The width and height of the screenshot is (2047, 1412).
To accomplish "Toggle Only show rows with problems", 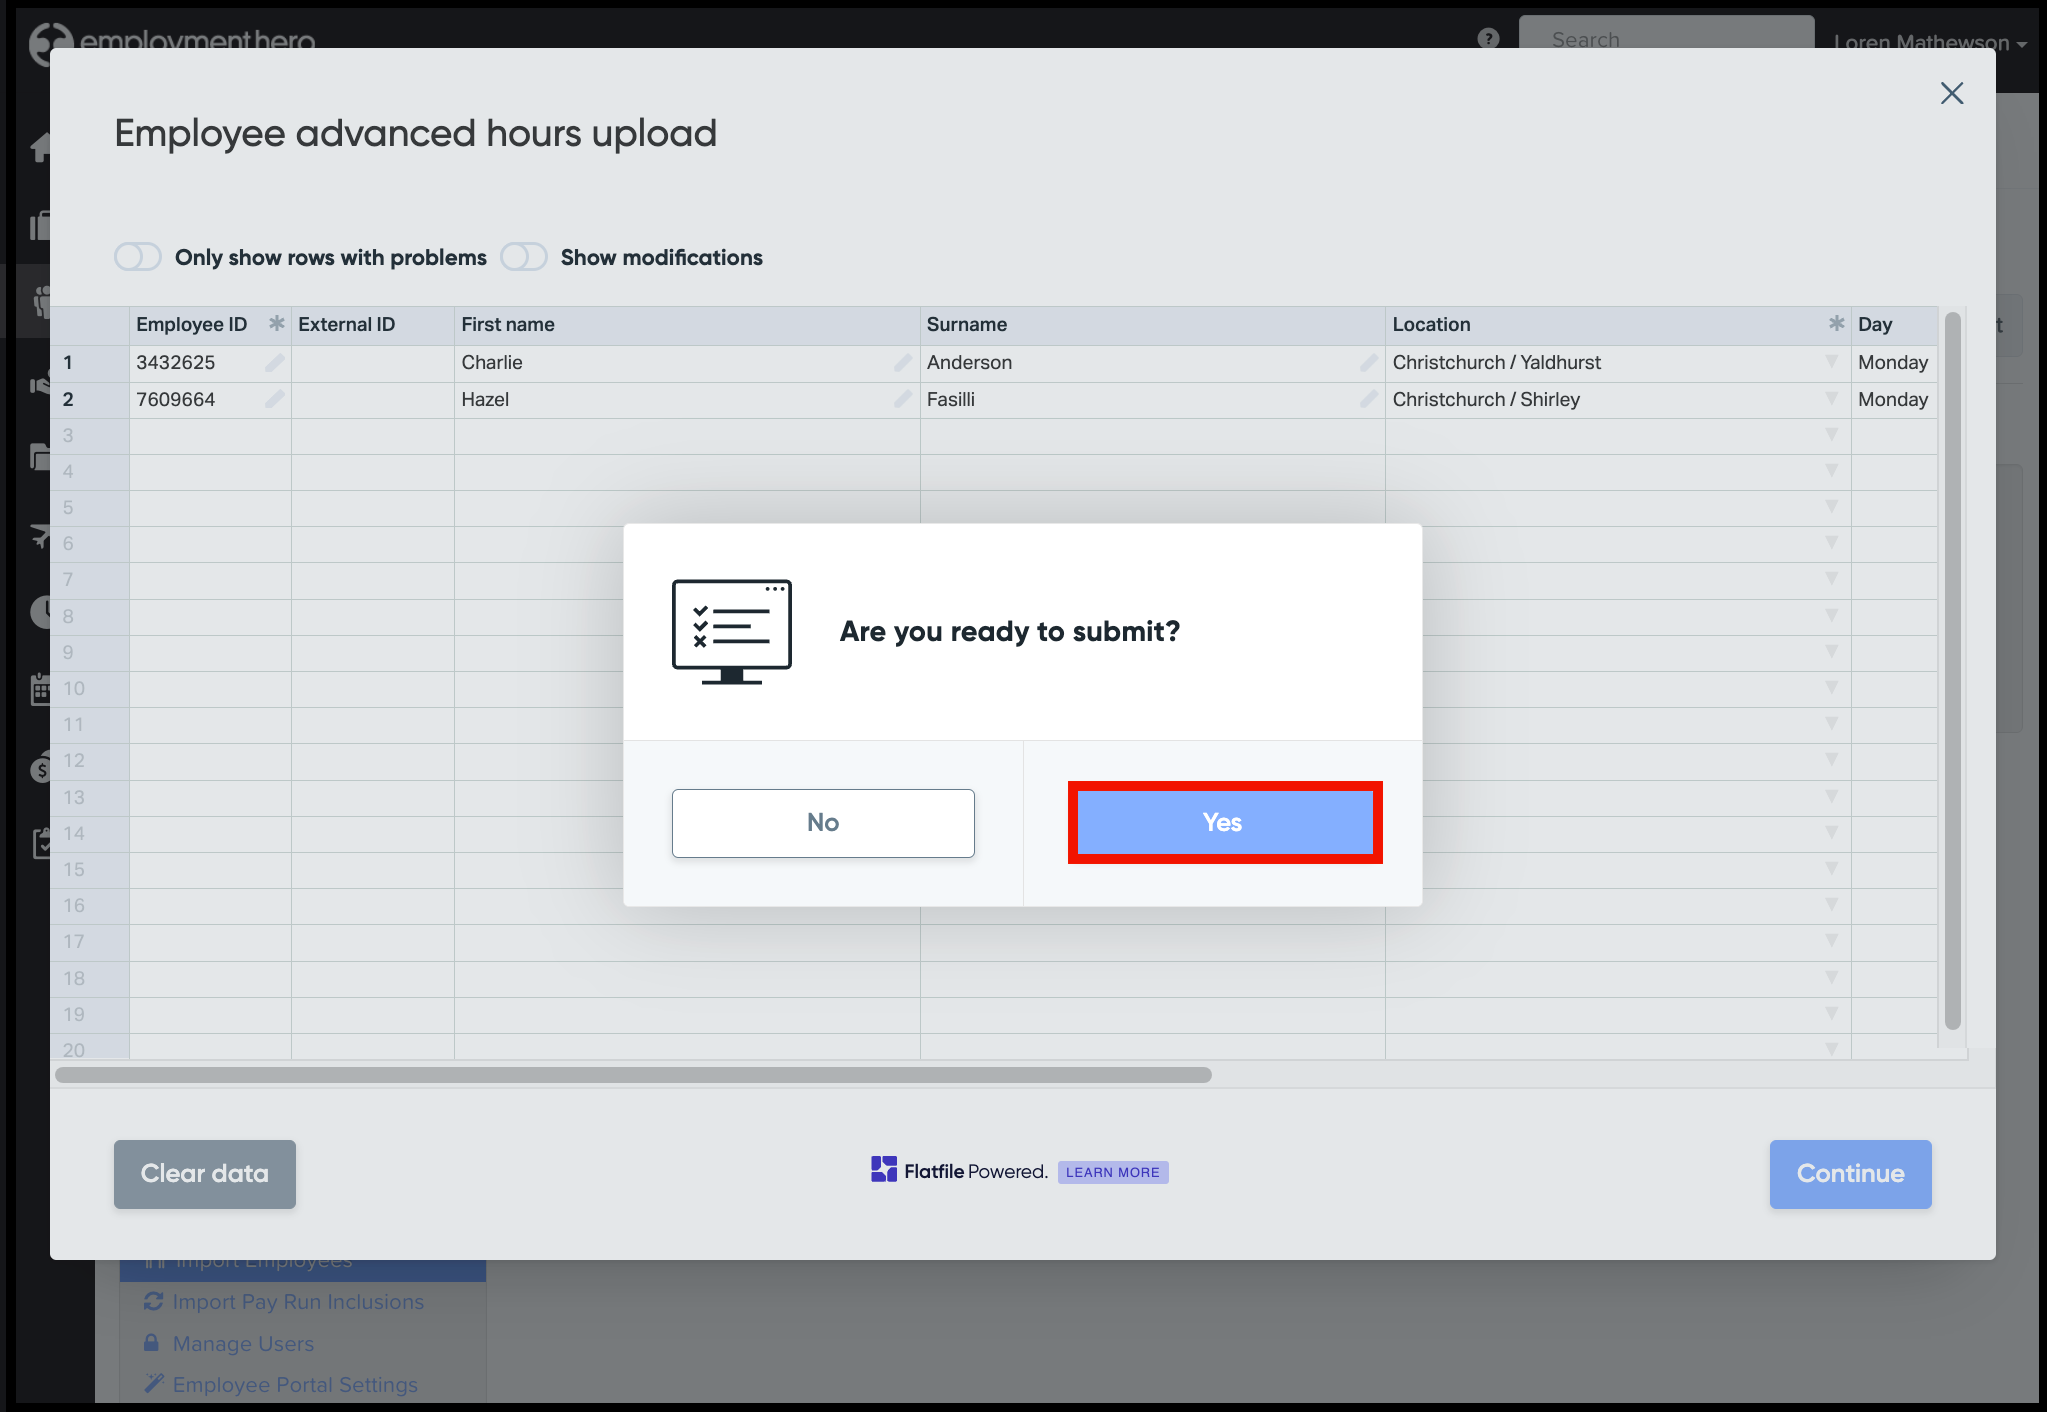I will pyautogui.click(x=138, y=257).
